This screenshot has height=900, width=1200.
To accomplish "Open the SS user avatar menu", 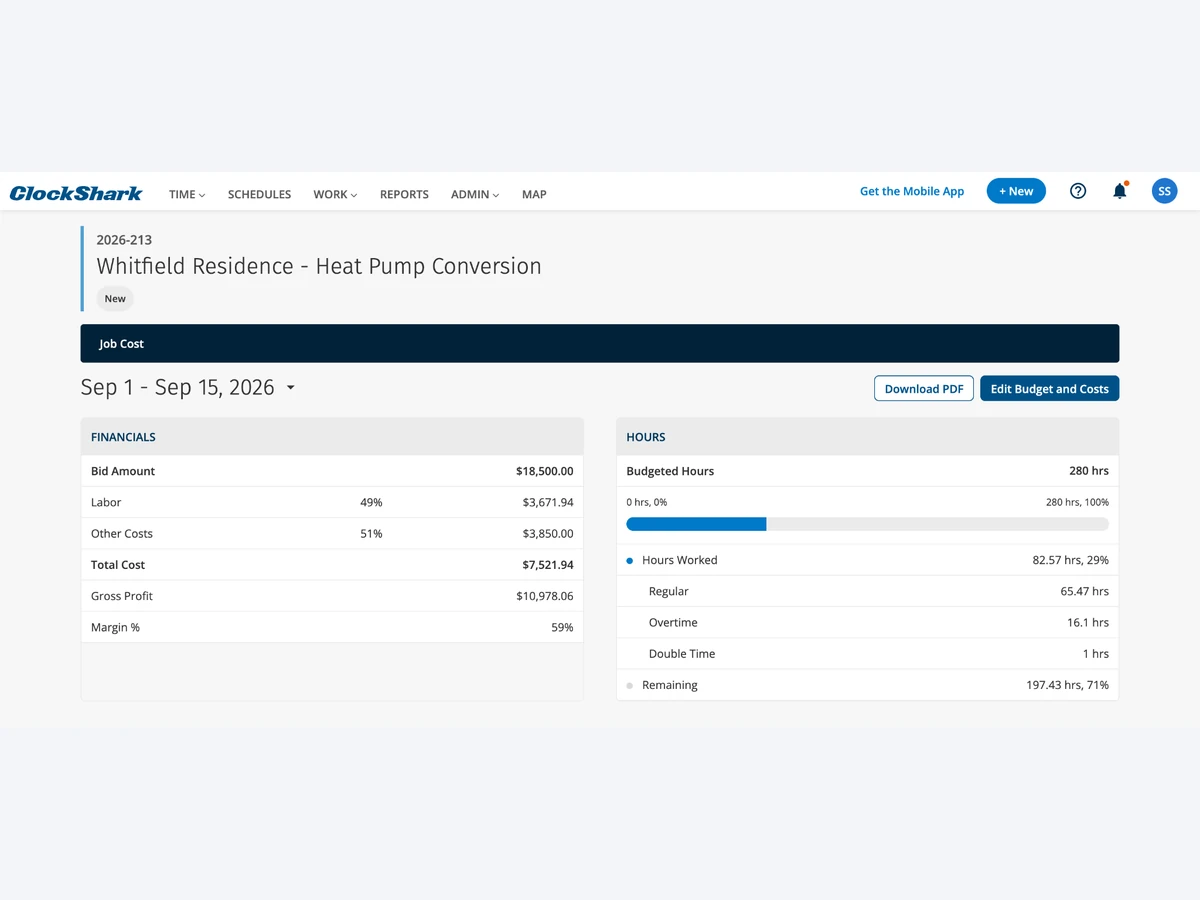I will tap(1164, 191).
